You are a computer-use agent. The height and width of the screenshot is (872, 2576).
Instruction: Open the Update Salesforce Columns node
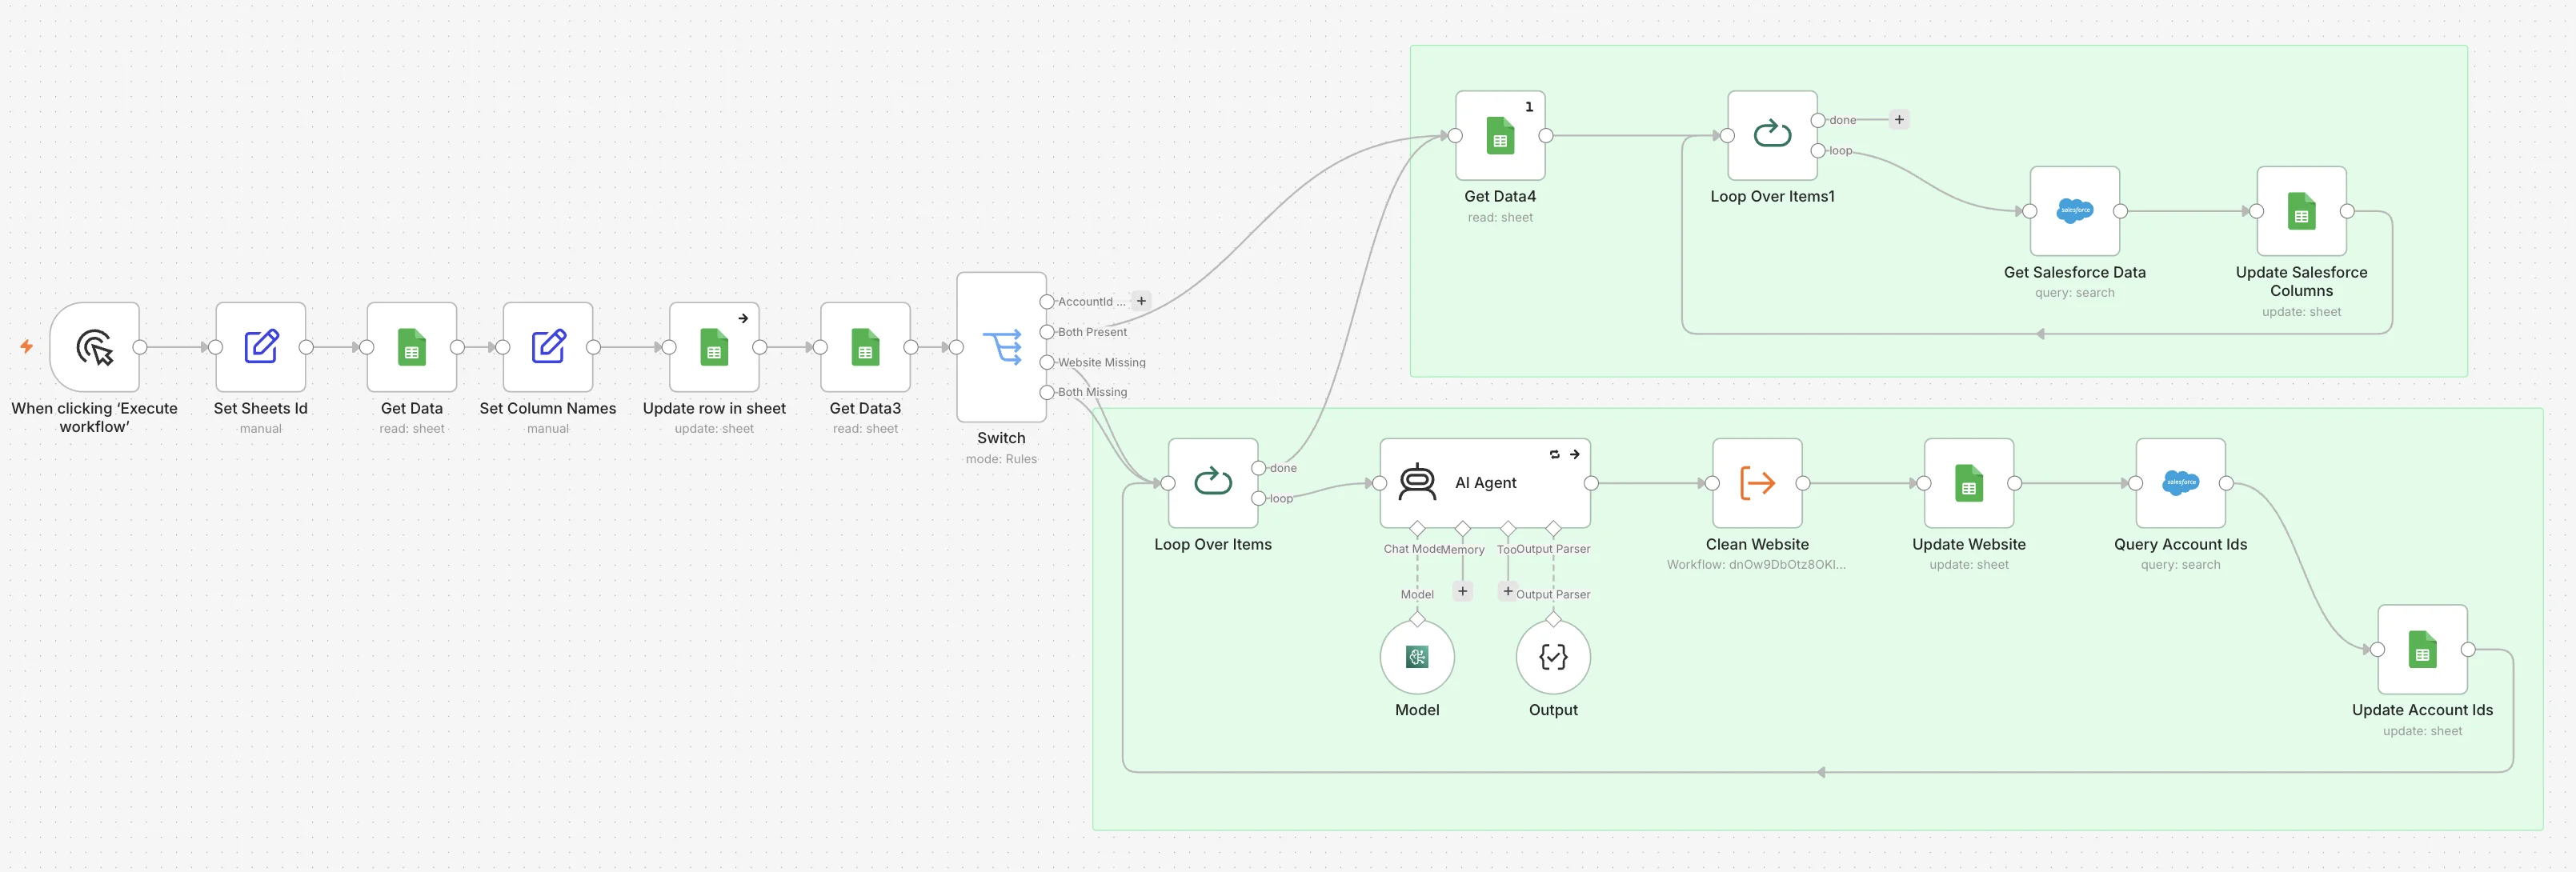point(2302,211)
